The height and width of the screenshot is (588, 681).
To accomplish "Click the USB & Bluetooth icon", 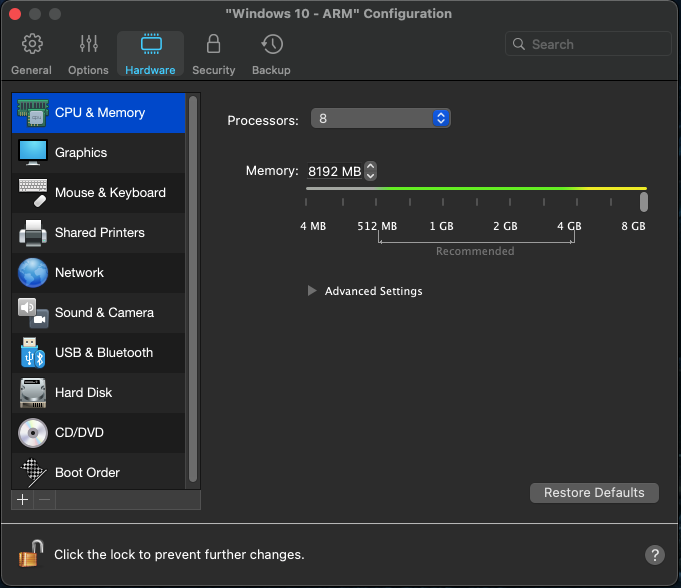I will click(33, 353).
